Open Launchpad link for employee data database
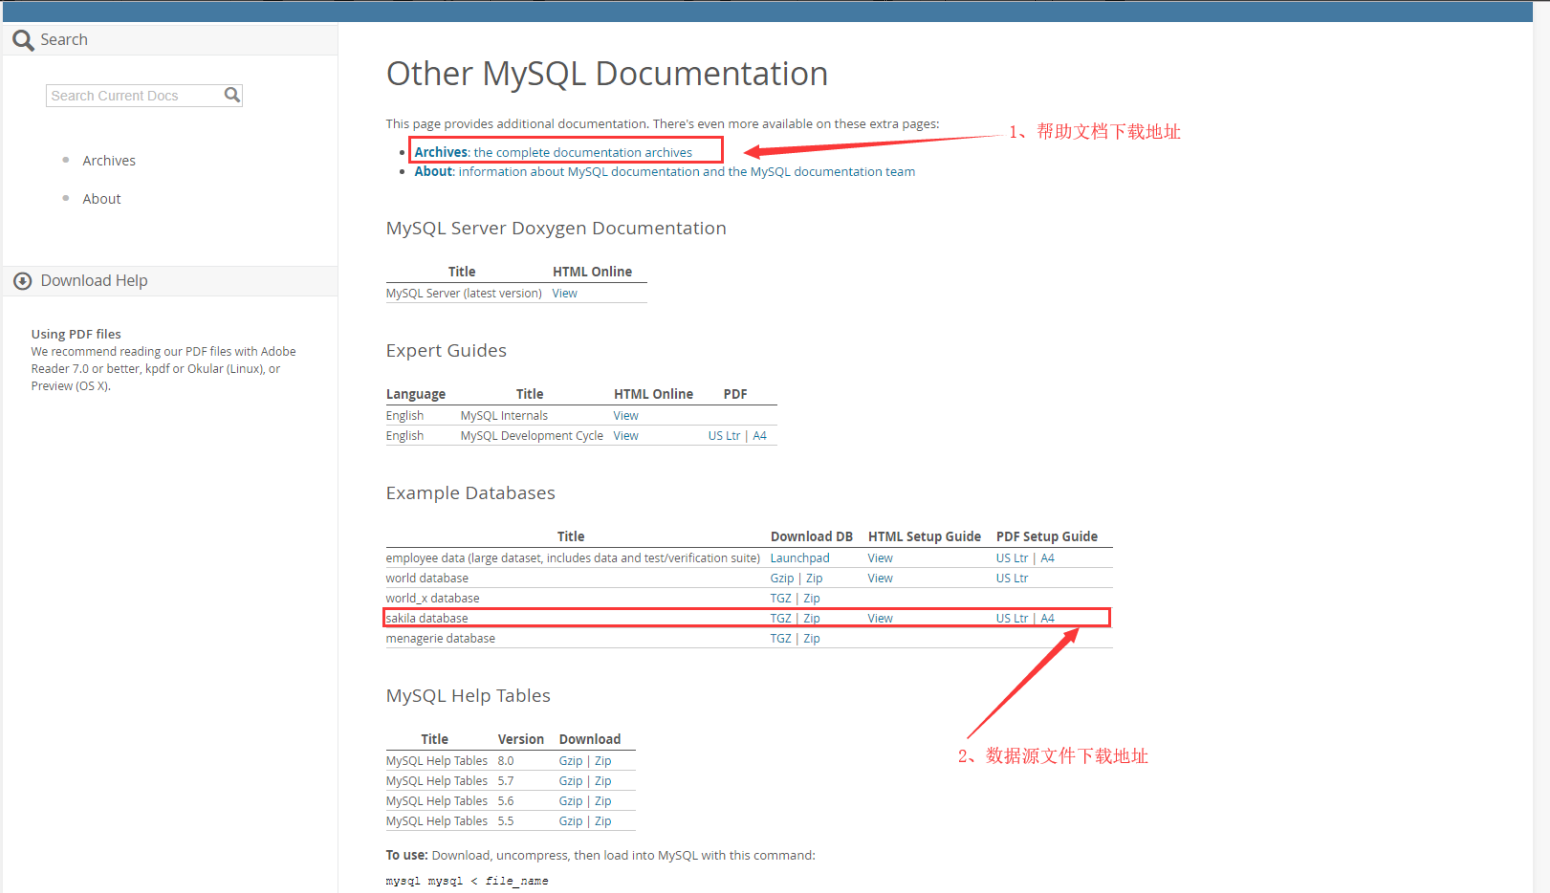1550x893 pixels. (x=799, y=557)
